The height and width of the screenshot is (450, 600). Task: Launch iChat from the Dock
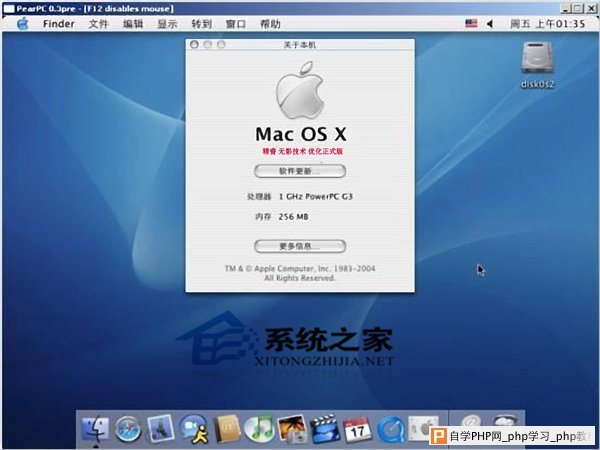click(x=194, y=429)
